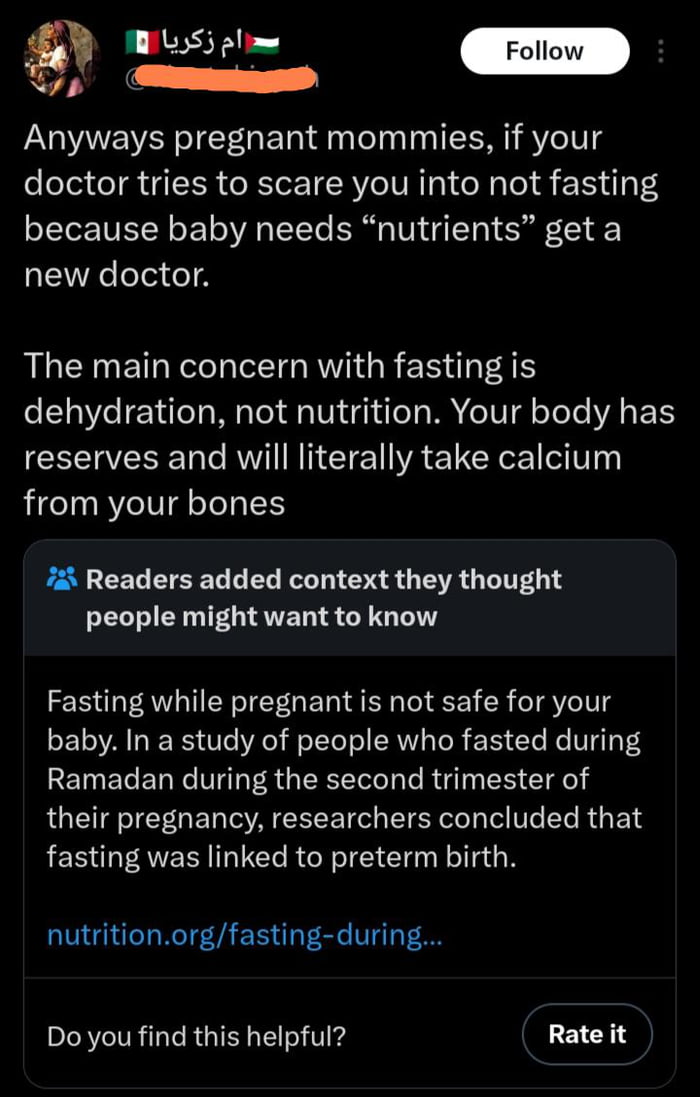
Task: Click the Community Notes people icon
Action: pos(61,579)
